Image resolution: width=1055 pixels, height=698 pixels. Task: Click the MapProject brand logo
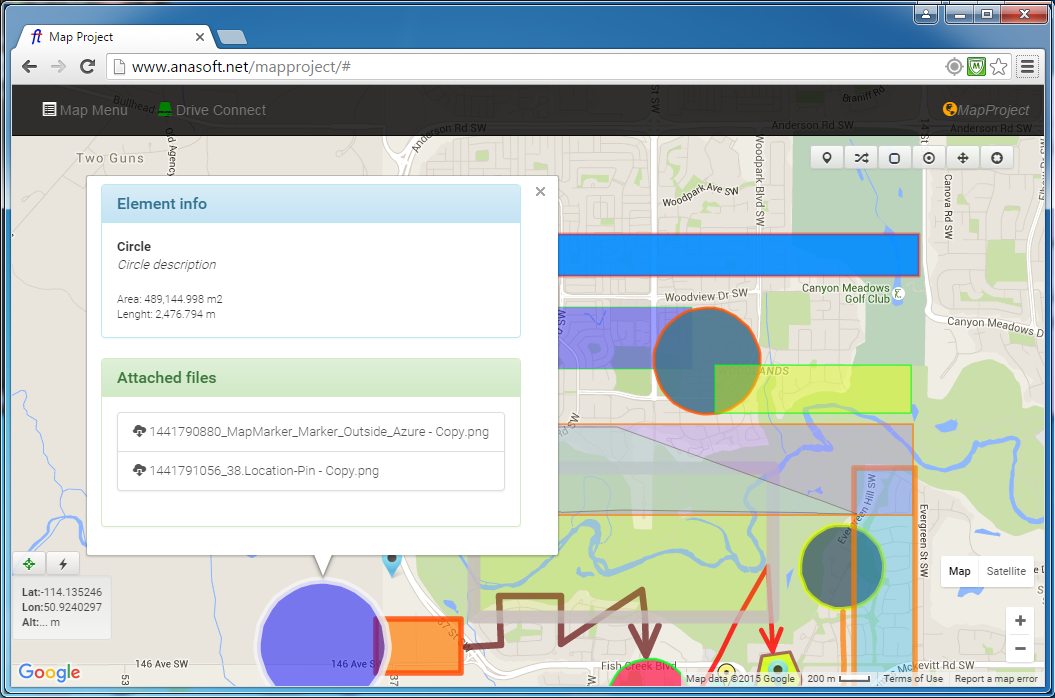986,110
